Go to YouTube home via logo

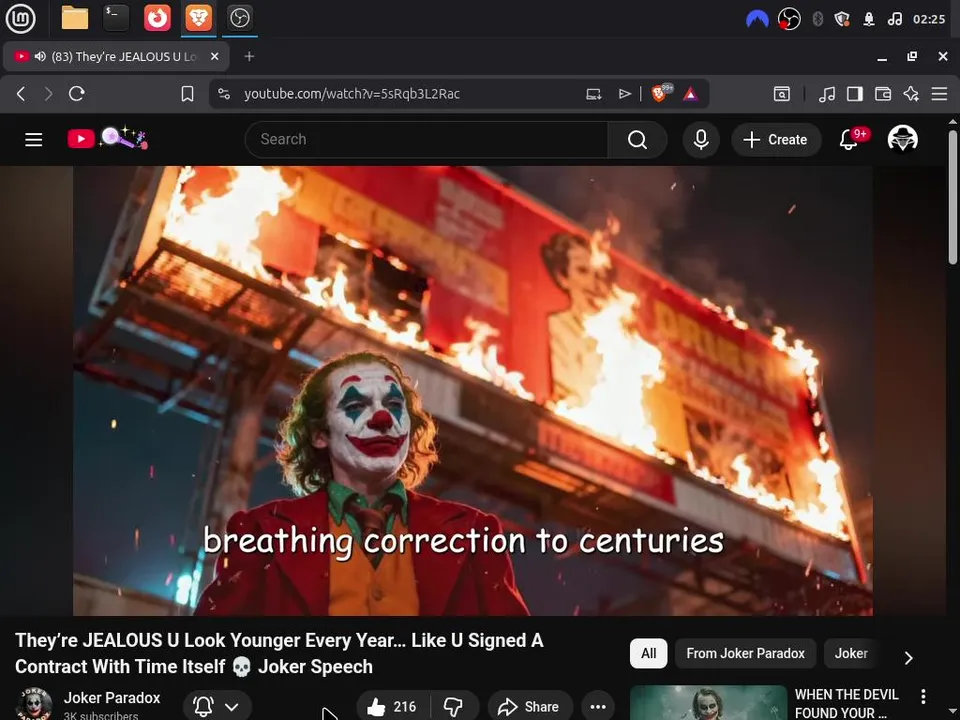click(108, 139)
